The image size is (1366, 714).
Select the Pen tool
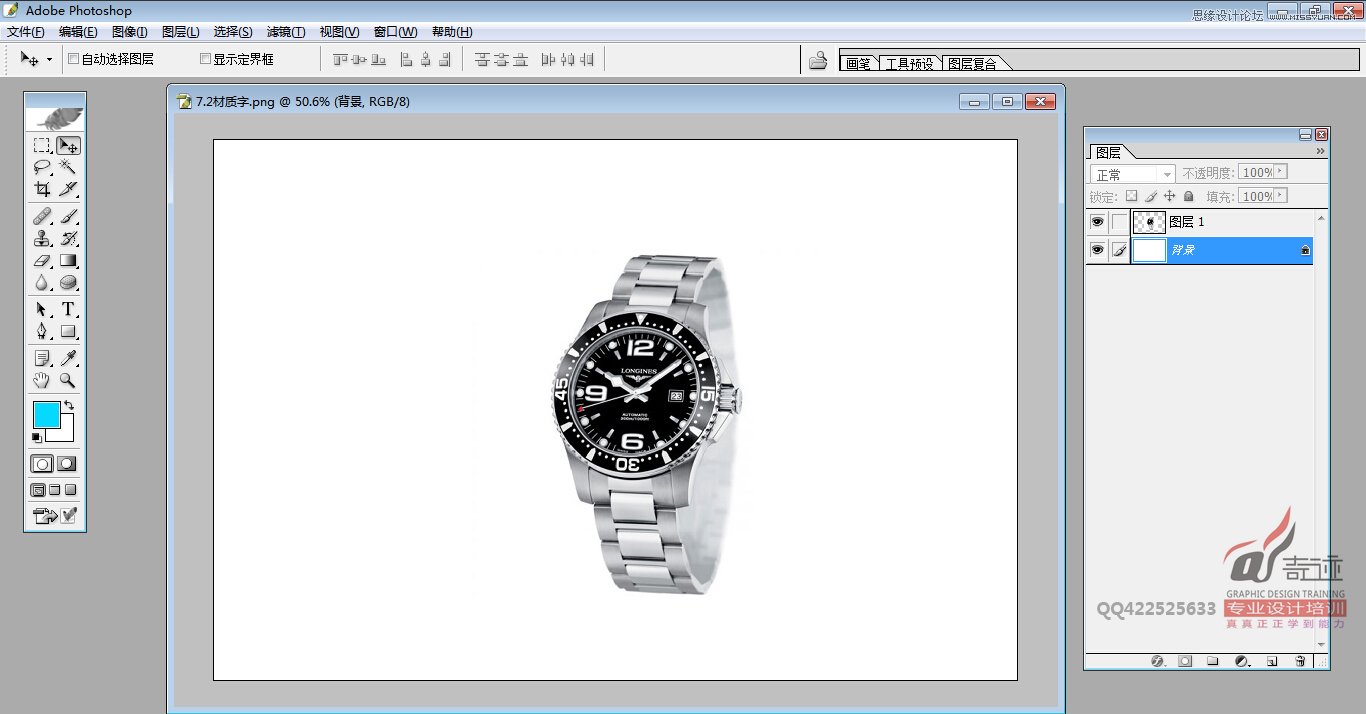point(42,331)
